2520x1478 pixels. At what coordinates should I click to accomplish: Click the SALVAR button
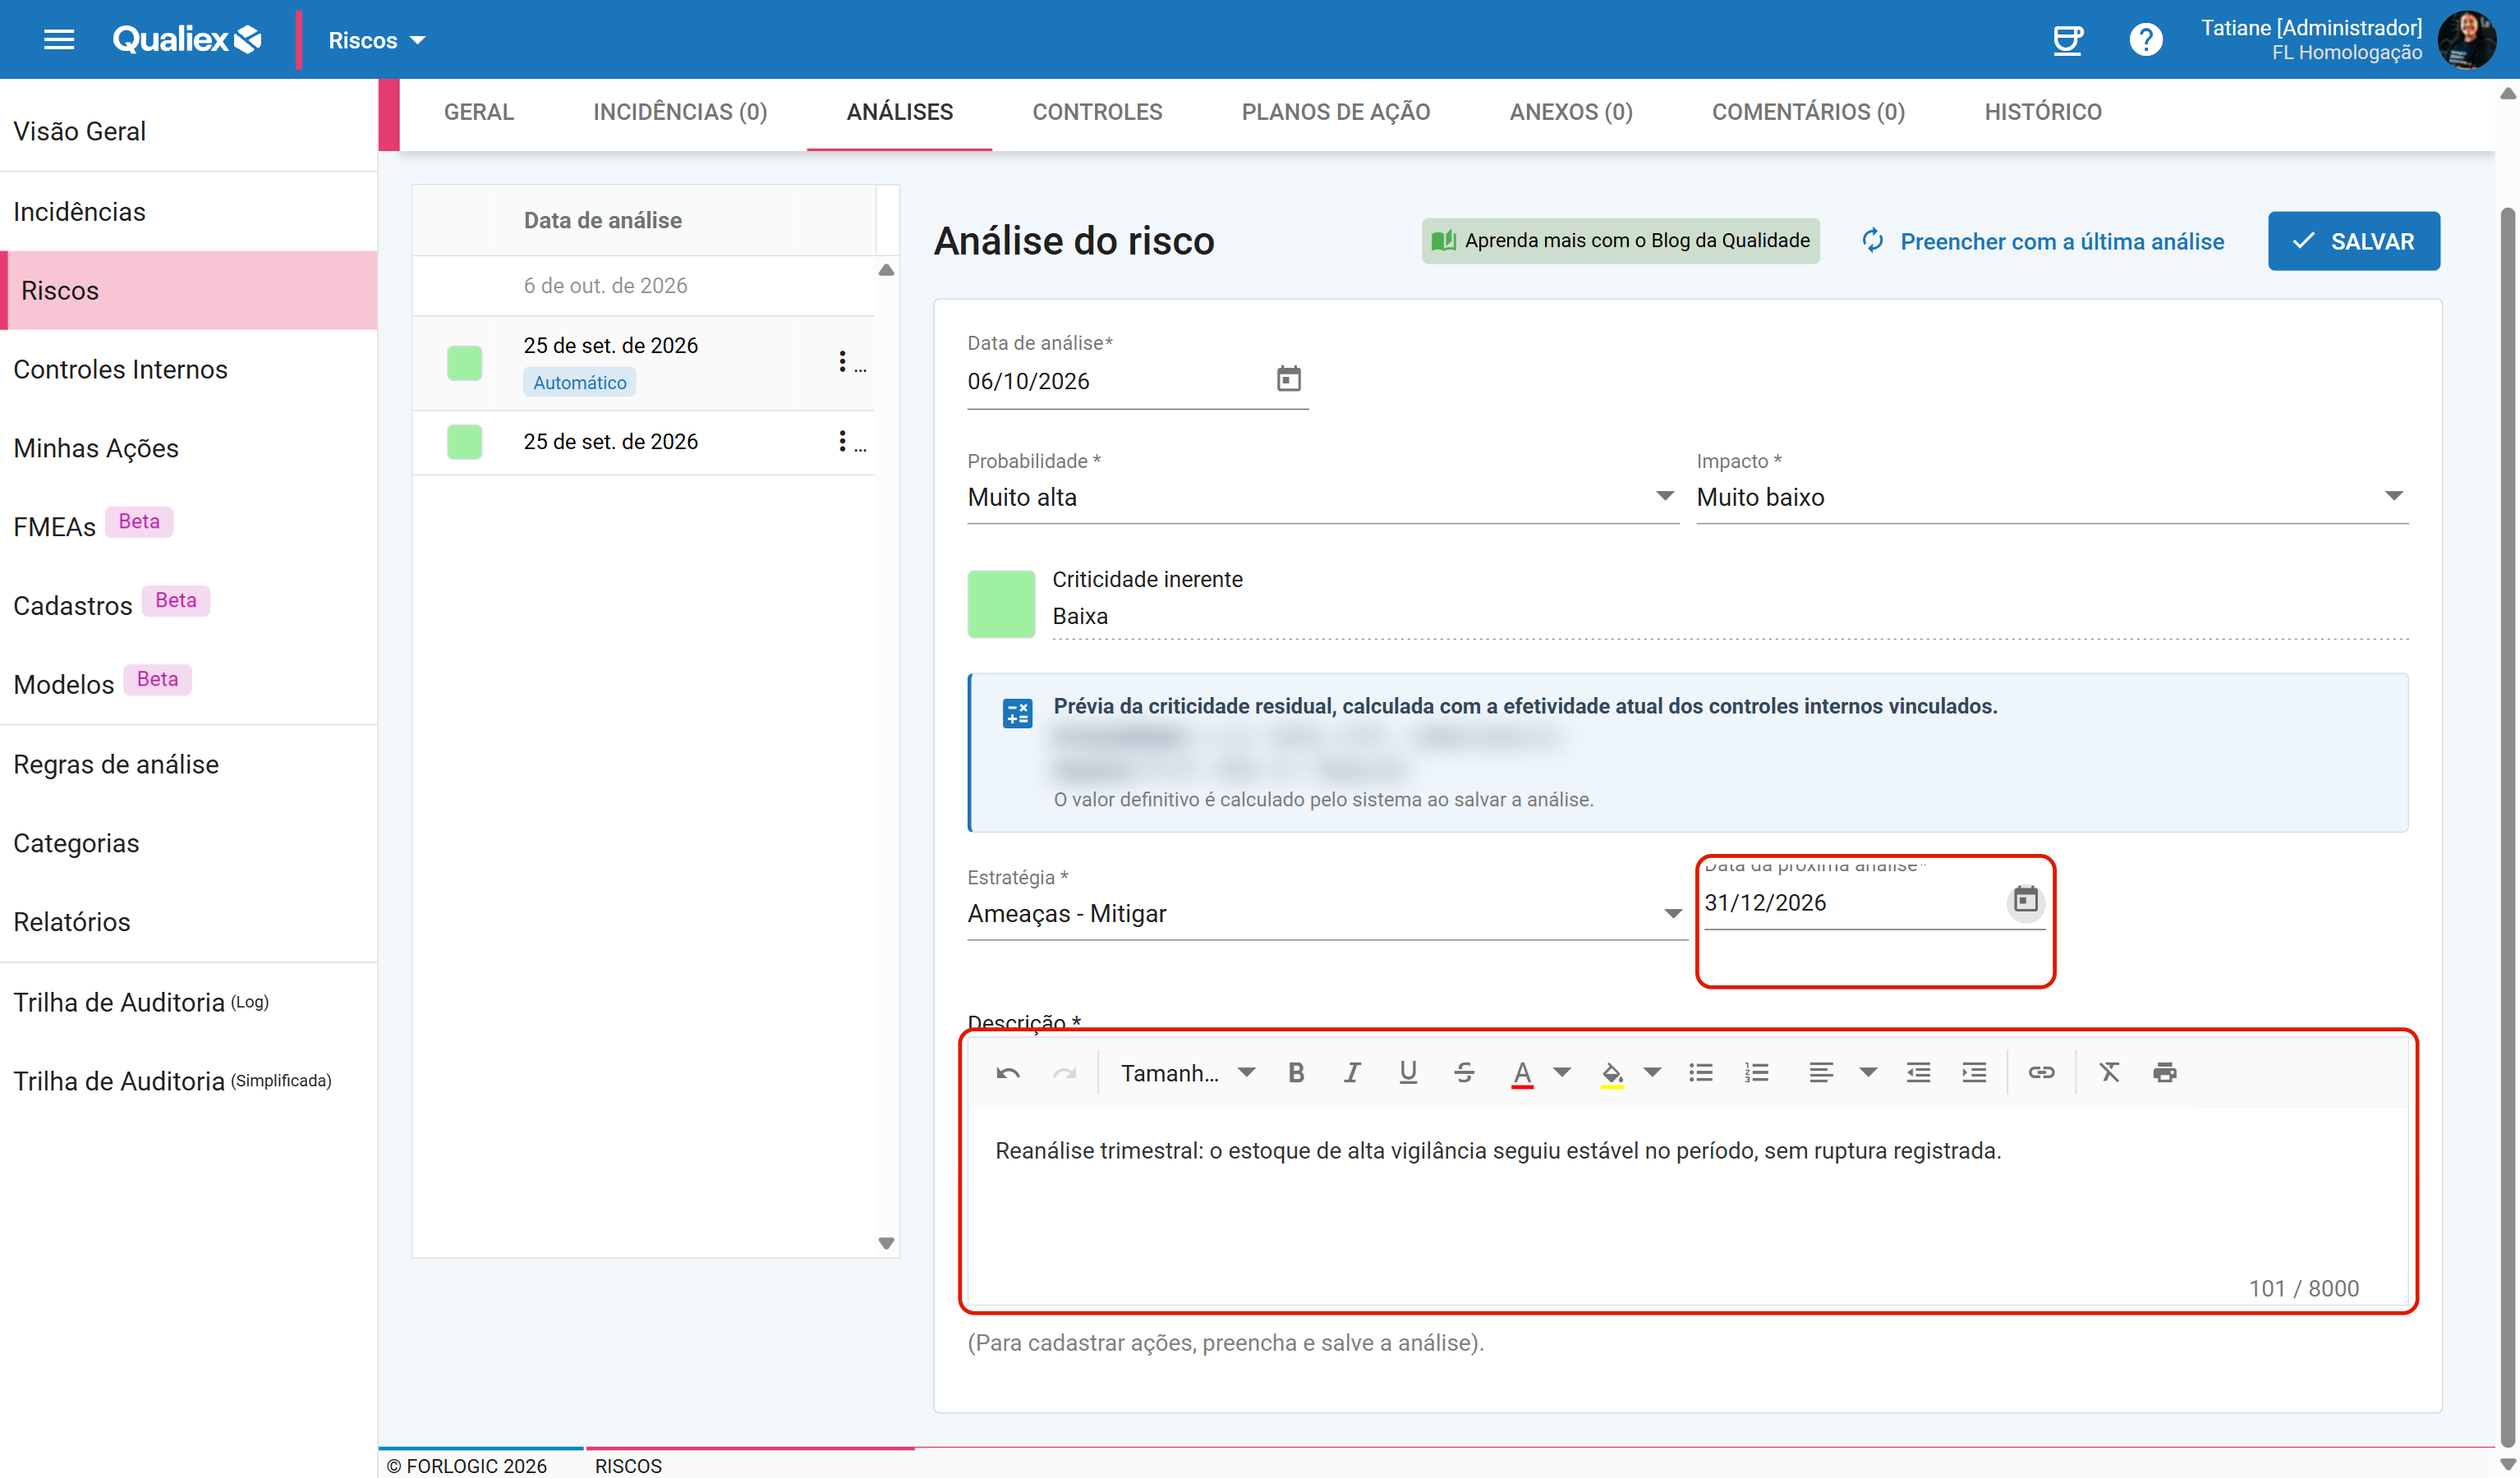[2353, 241]
